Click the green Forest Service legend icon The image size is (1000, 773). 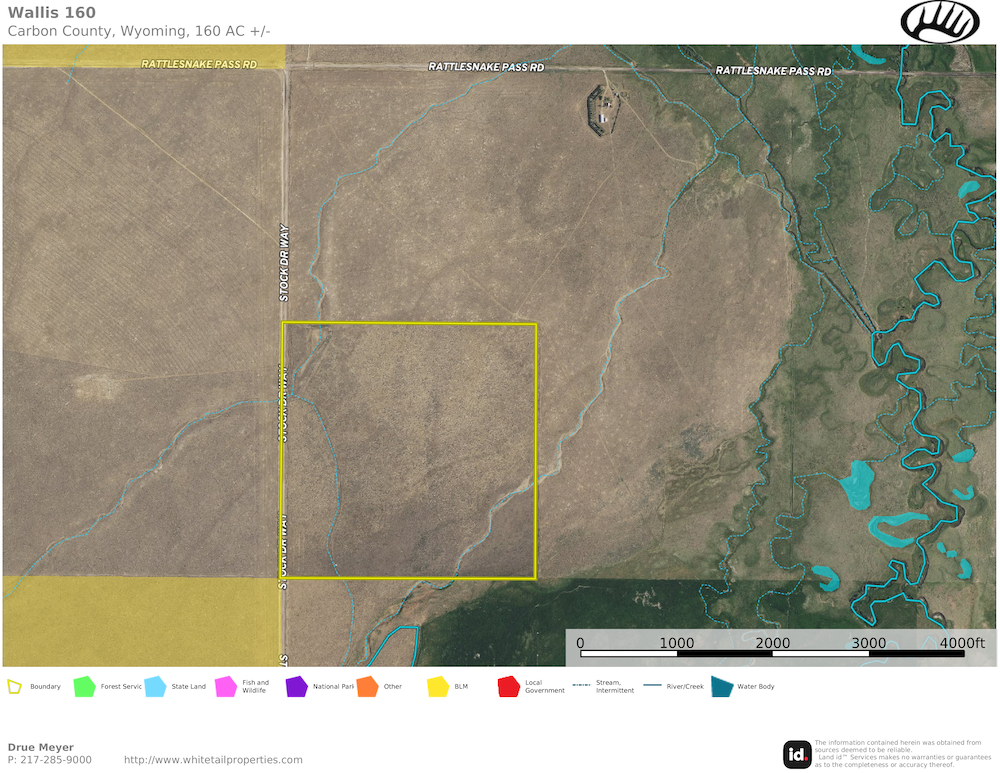coord(84,687)
